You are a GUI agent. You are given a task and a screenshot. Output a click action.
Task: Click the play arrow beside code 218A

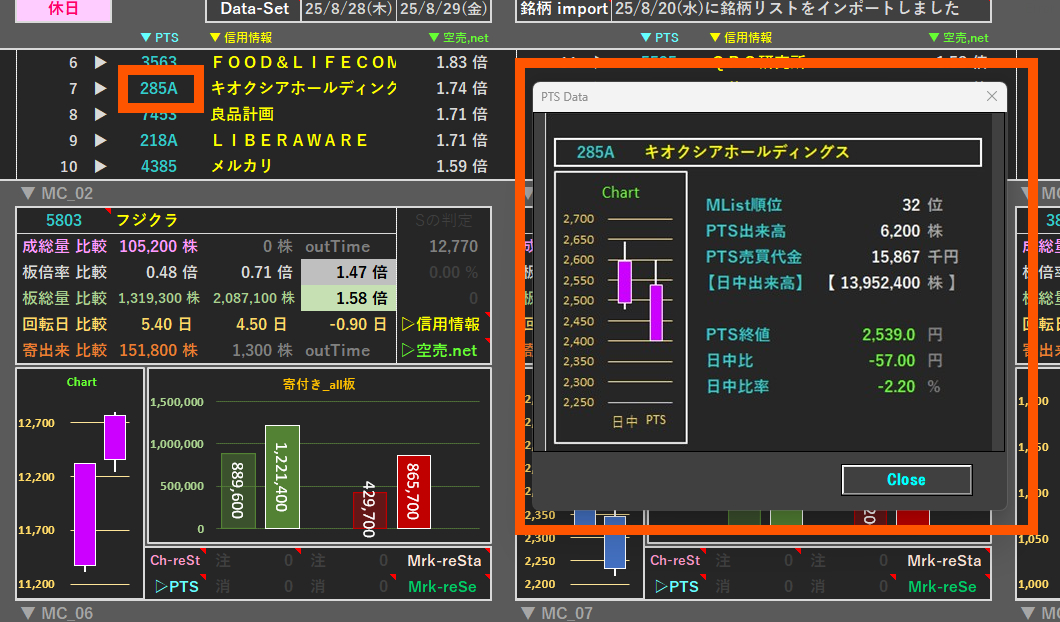[101, 140]
